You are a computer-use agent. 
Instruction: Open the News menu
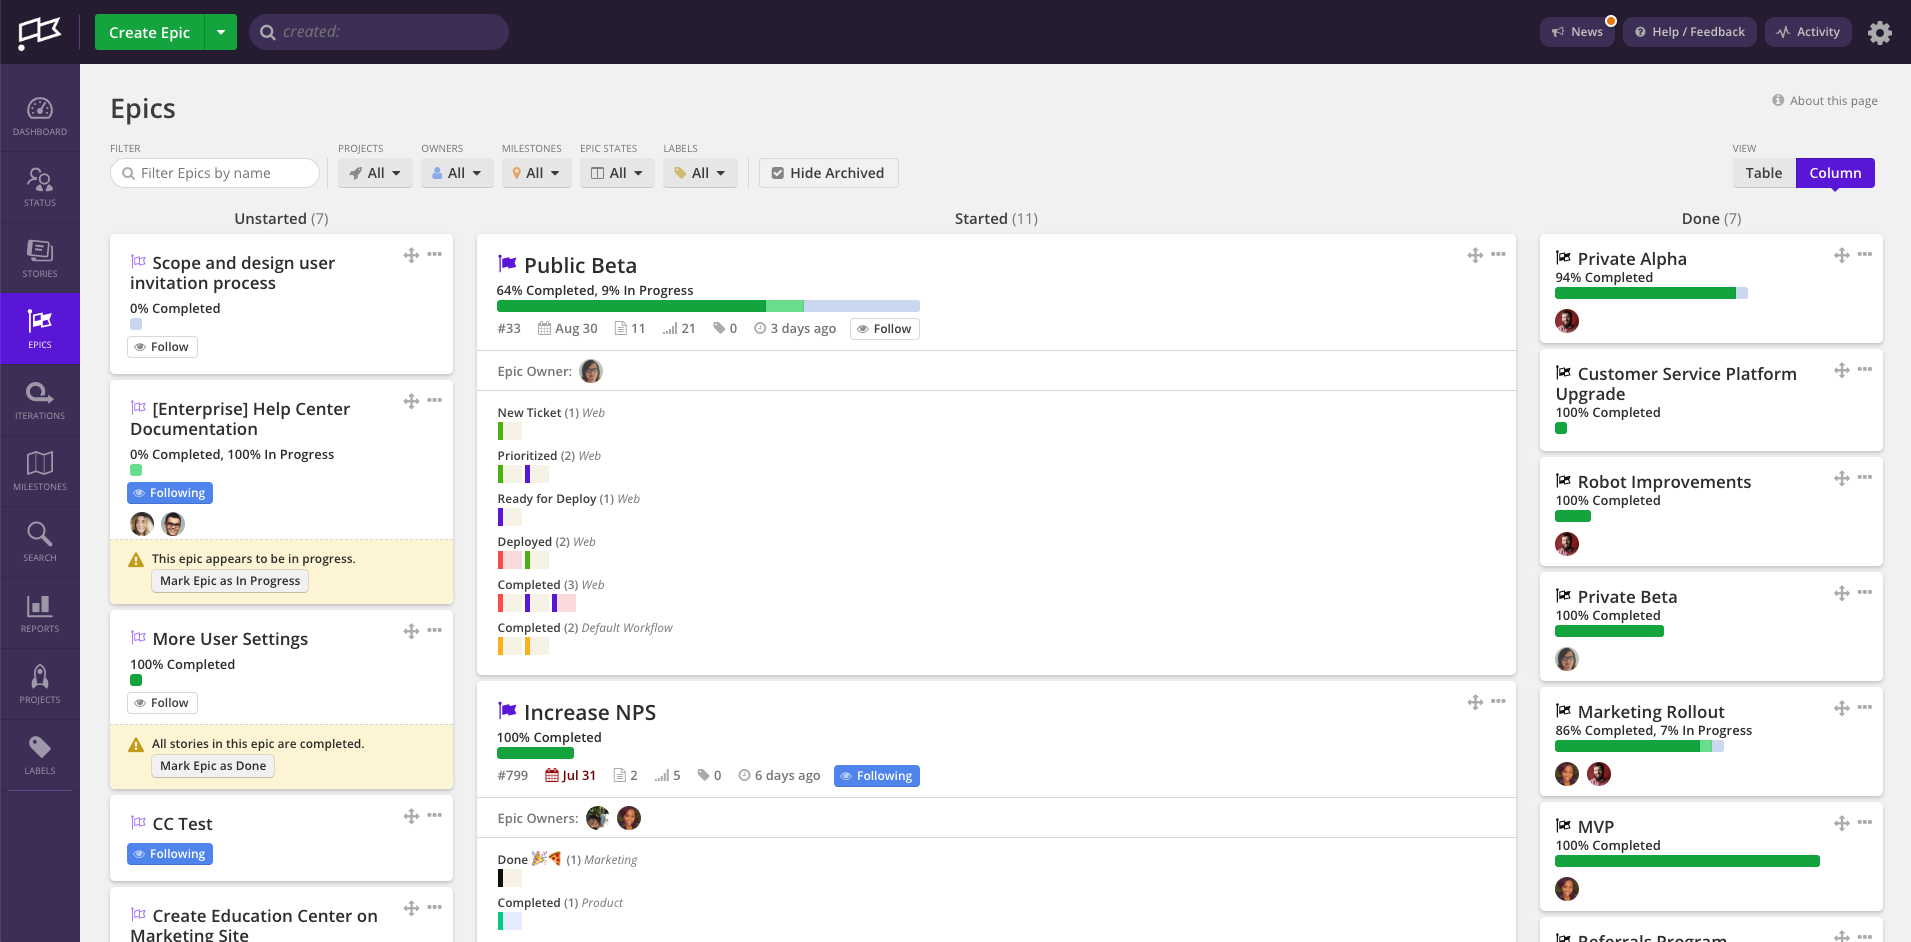coord(1577,32)
